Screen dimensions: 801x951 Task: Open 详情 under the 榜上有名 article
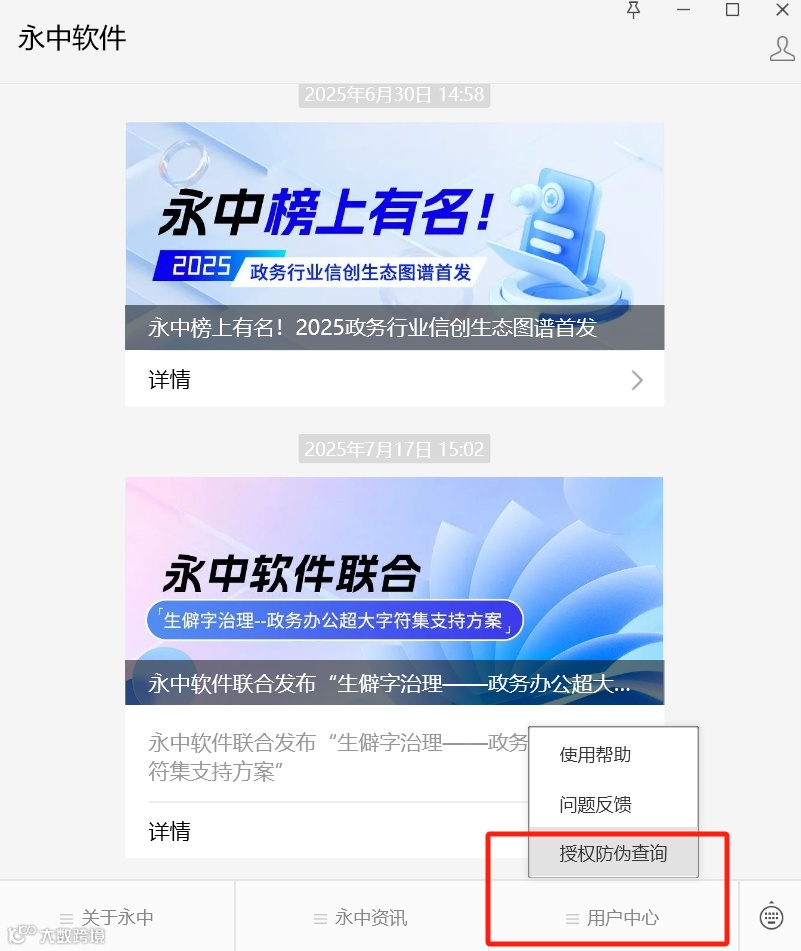coord(394,380)
